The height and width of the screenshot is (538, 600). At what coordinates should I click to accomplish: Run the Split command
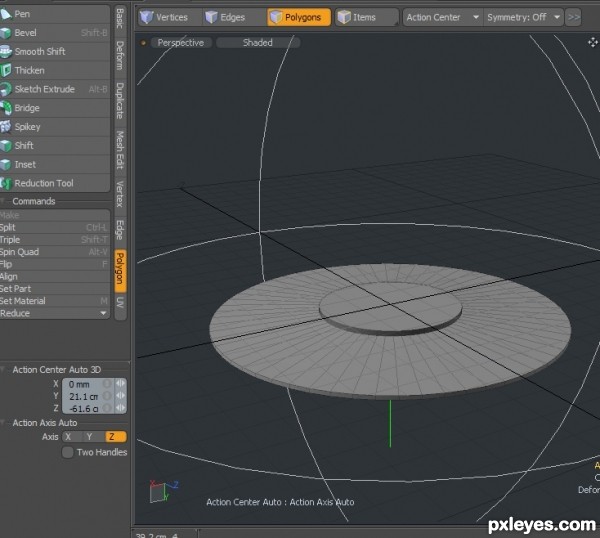click(x=55, y=228)
